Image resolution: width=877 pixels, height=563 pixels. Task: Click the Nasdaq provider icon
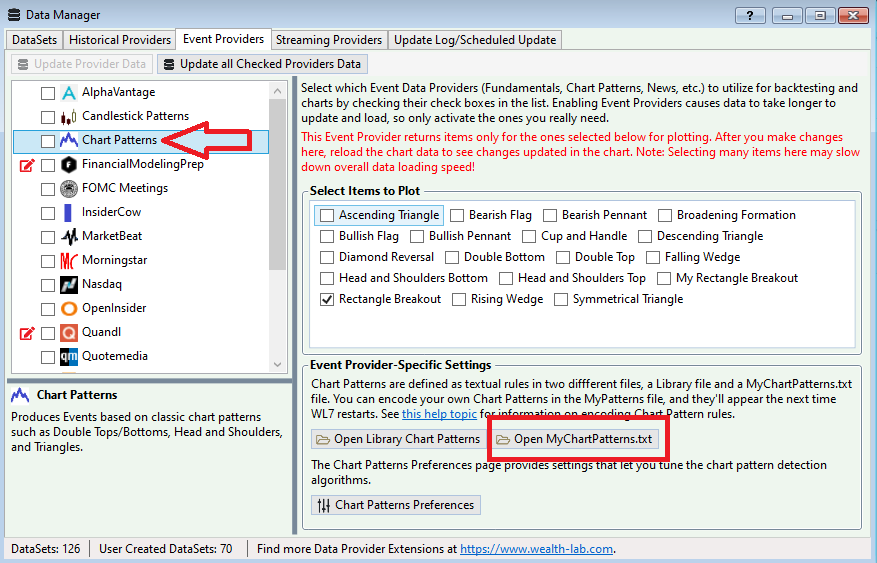pyautogui.click(x=69, y=285)
